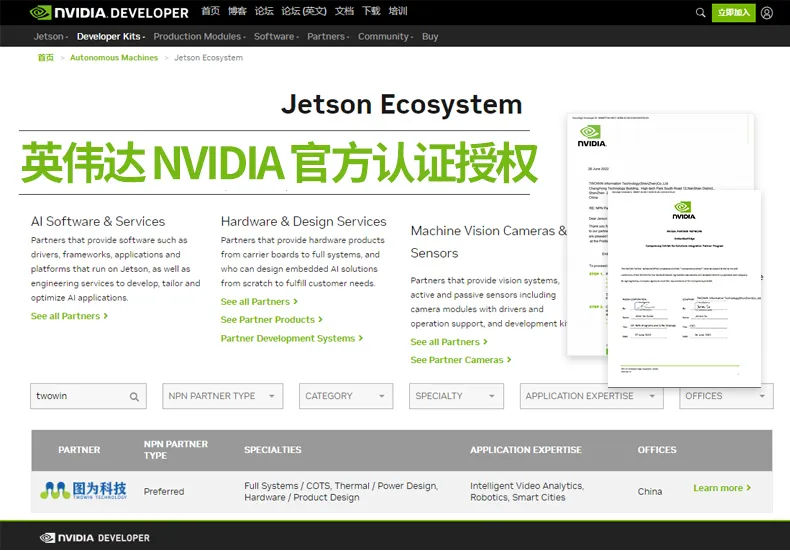Open the Buy menu item
The height and width of the screenshot is (551, 790).
tap(430, 36)
